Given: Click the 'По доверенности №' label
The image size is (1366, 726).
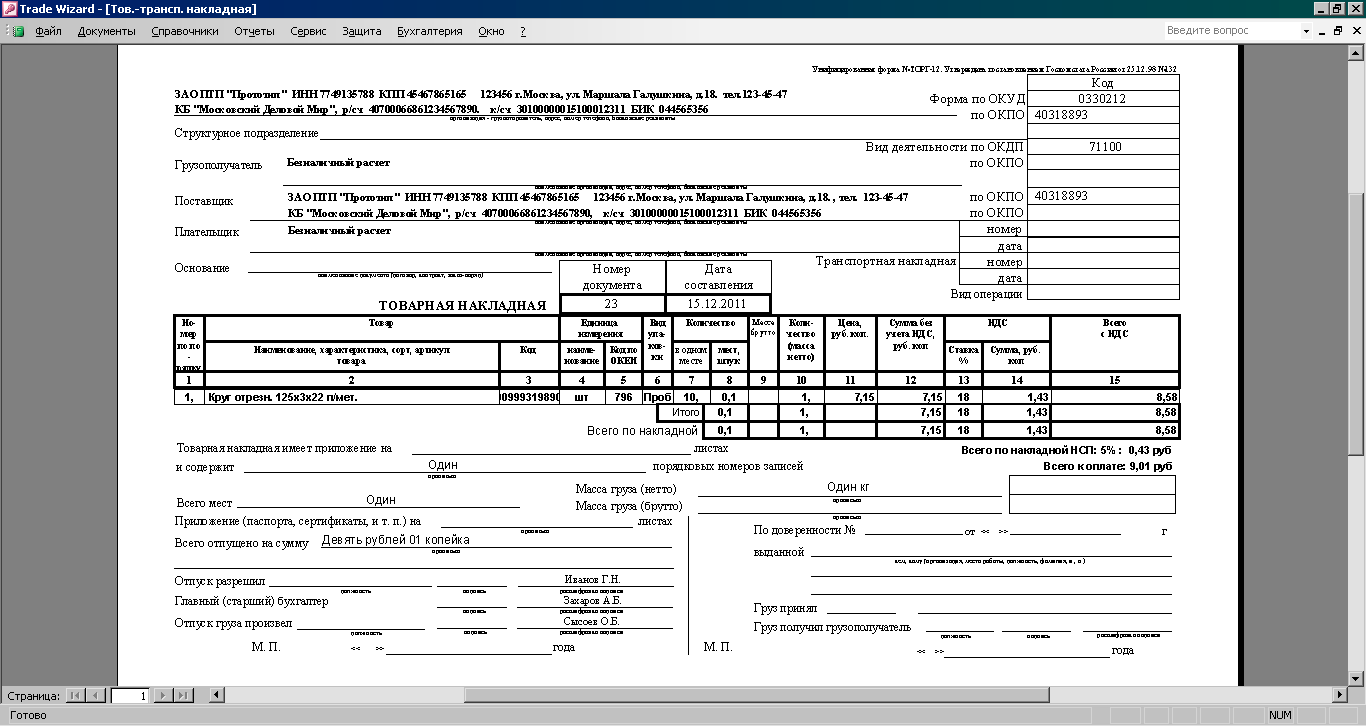Looking at the screenshot, I should (805, 530).
